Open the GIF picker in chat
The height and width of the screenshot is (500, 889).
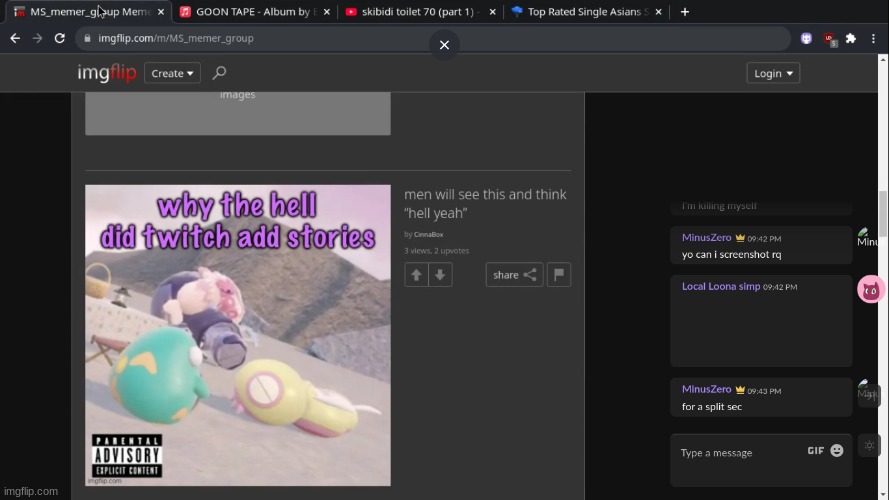tap(815, 451)
